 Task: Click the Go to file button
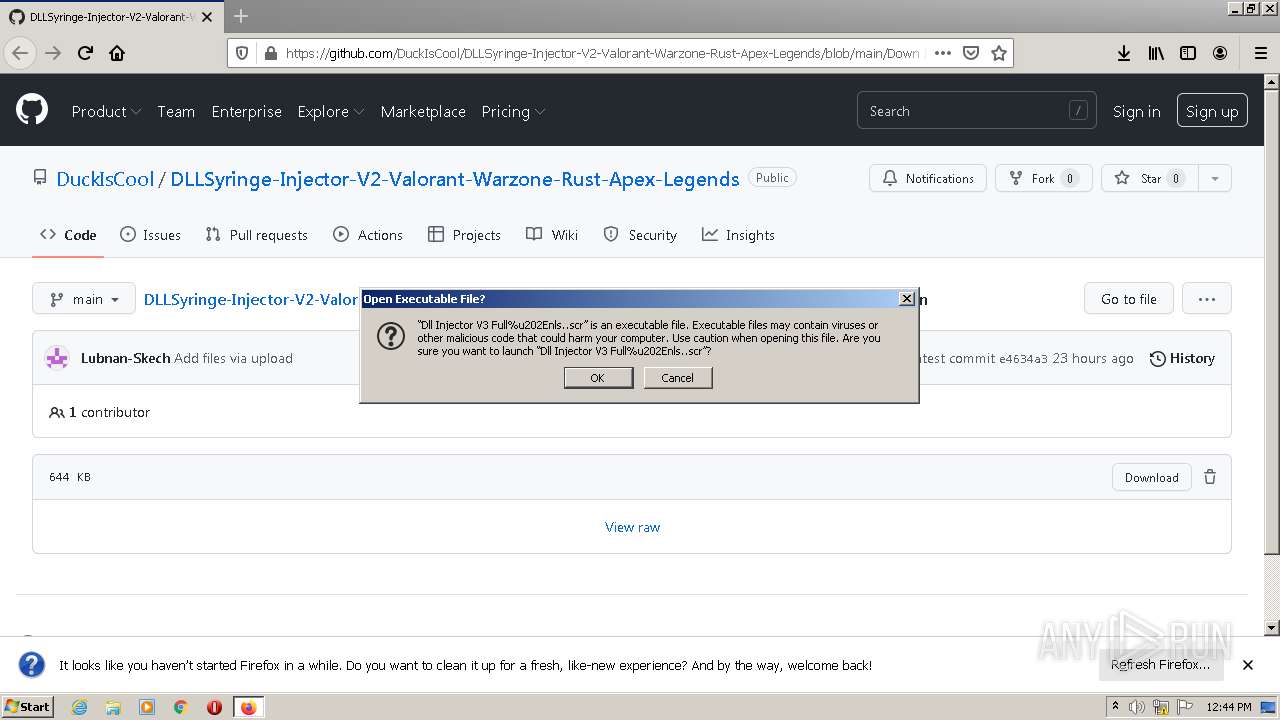click(x=1128, y=299)
